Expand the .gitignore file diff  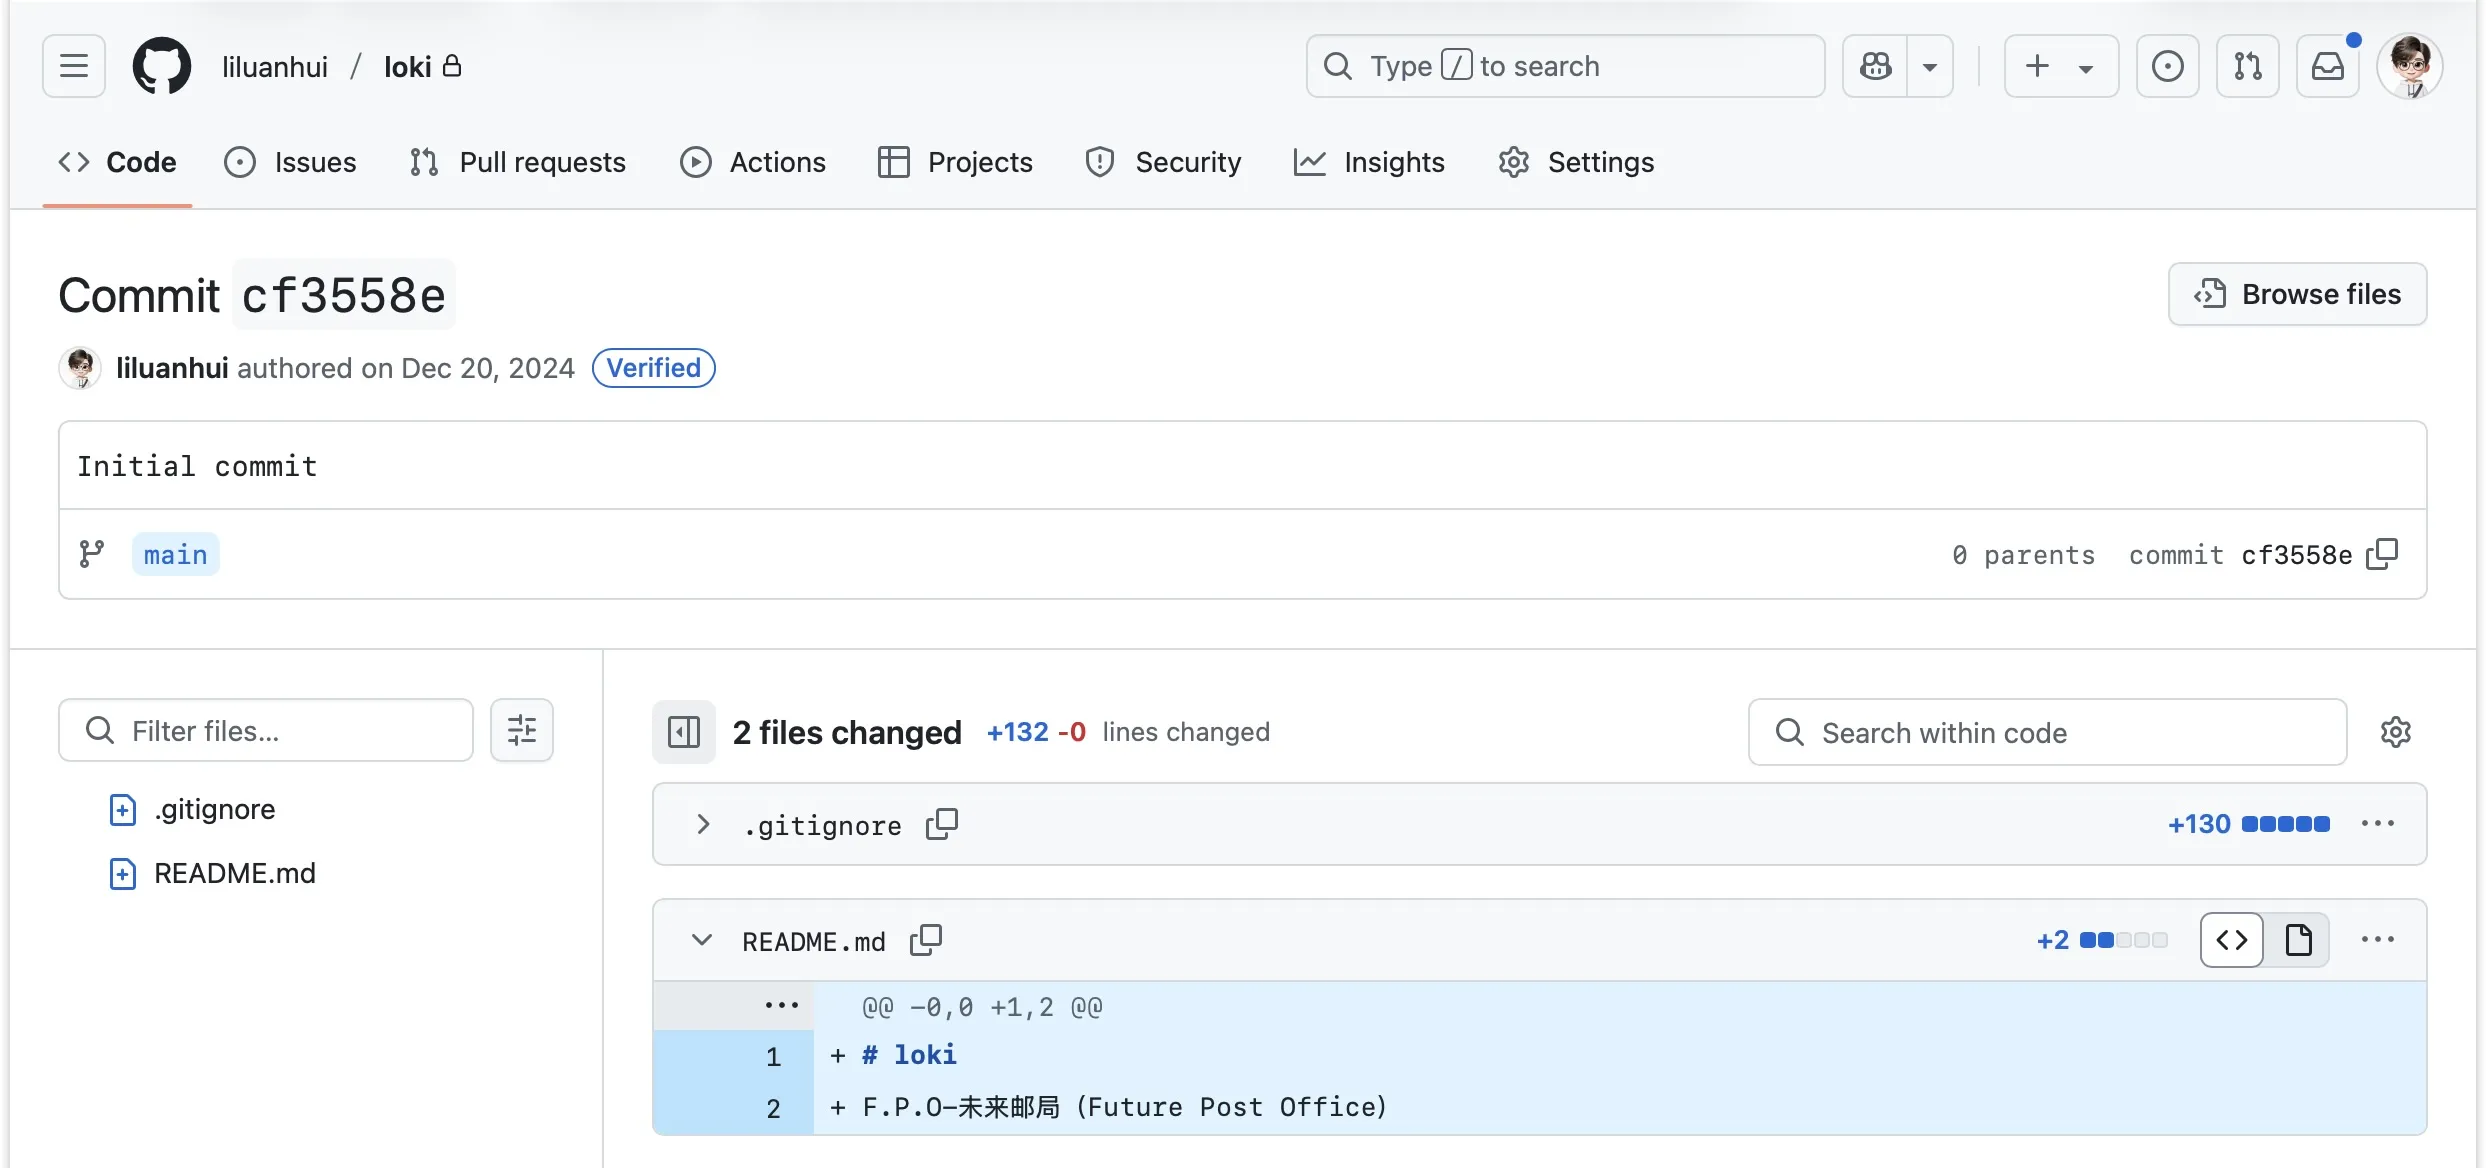(703, 824)
